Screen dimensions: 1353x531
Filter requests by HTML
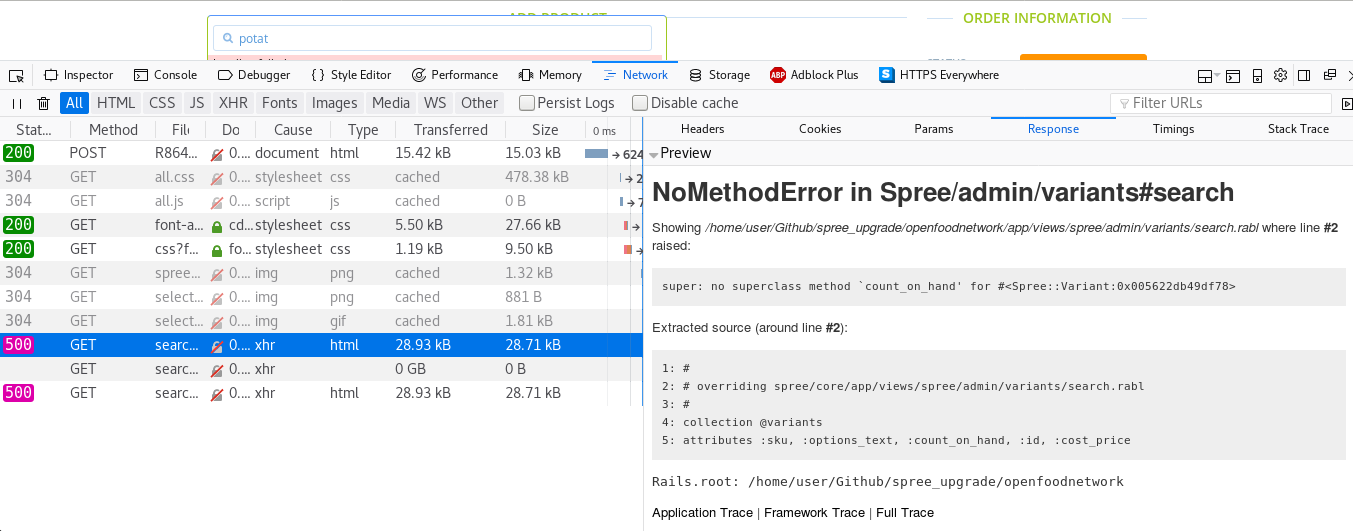coord(116,103)
